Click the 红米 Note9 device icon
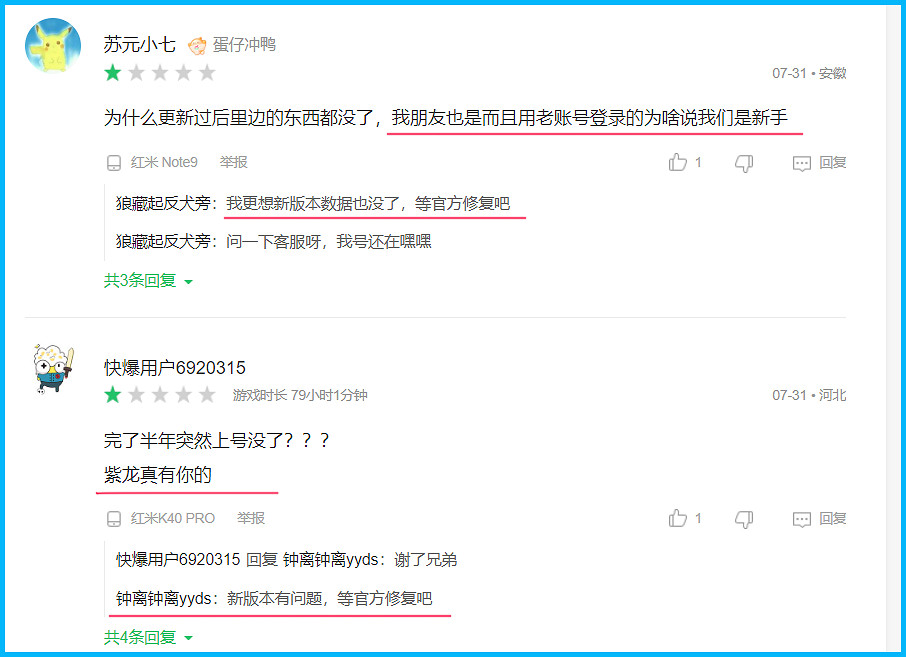 tap(114, 163)
